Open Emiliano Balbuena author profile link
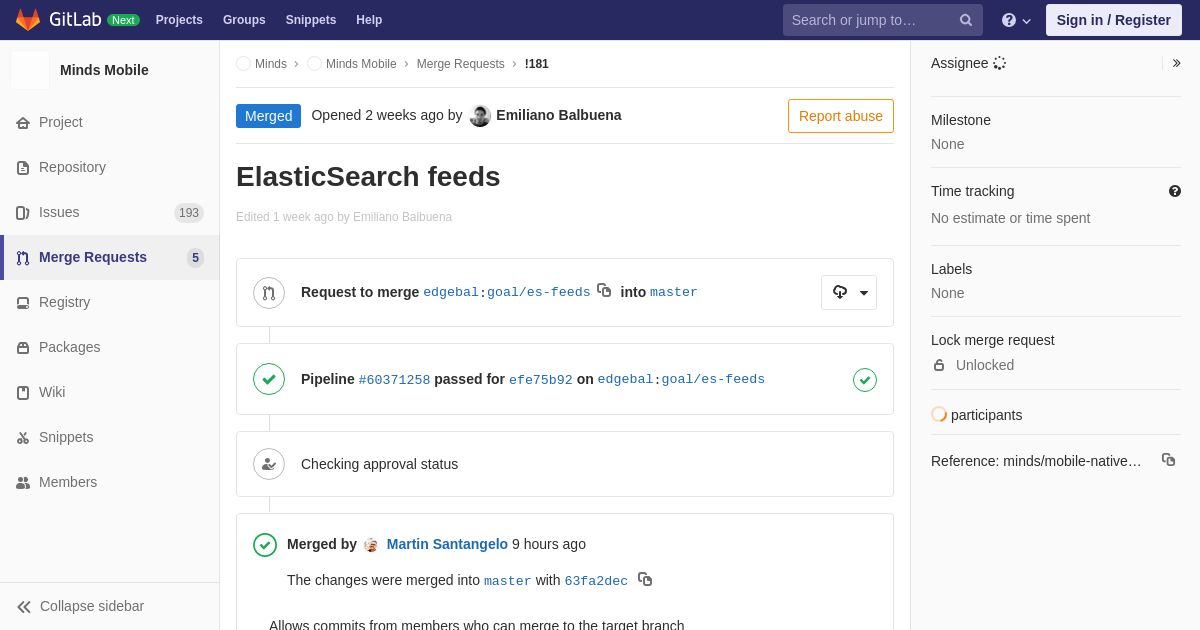 tap(559, 115)
